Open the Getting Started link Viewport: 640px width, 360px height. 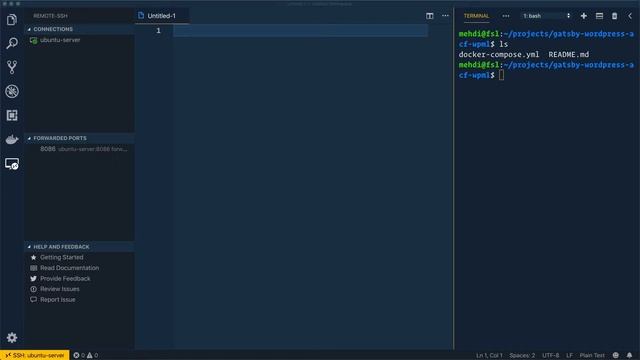pos(62,258)
